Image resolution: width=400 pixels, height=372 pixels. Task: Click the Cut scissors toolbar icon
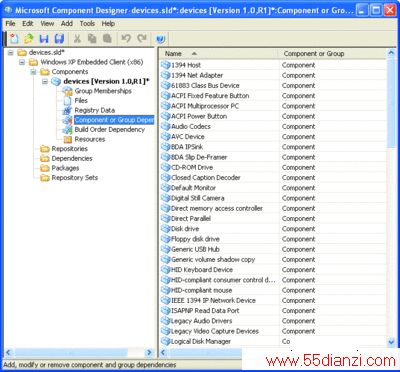click(77, 39)
